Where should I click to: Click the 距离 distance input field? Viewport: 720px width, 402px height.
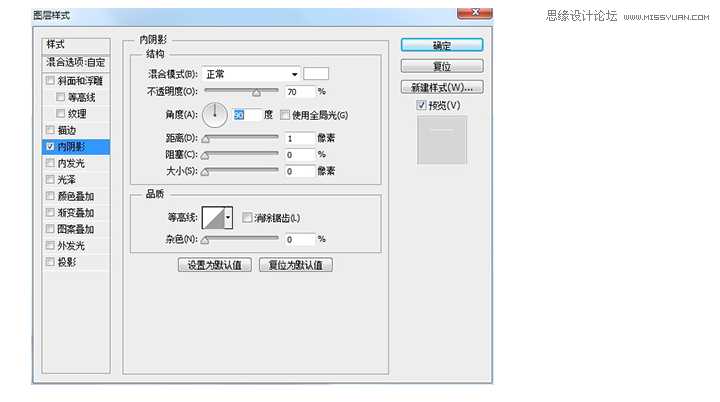298,138
